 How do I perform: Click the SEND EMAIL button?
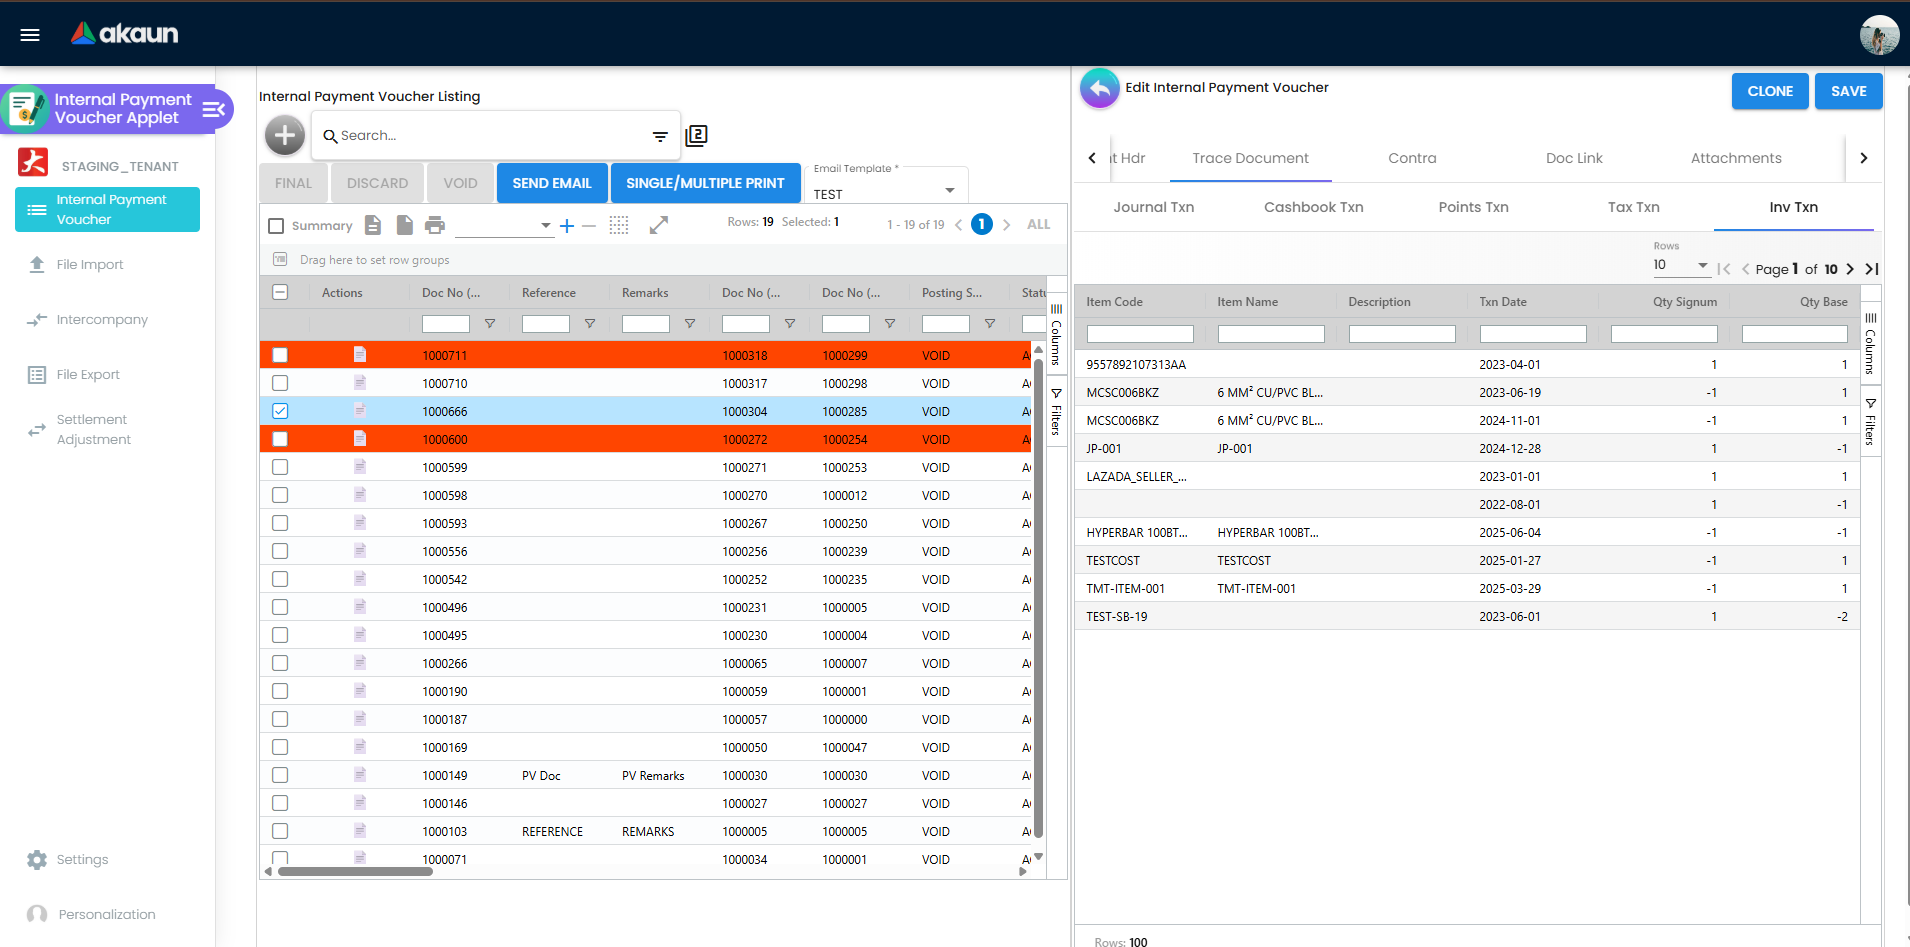point(552,183)
